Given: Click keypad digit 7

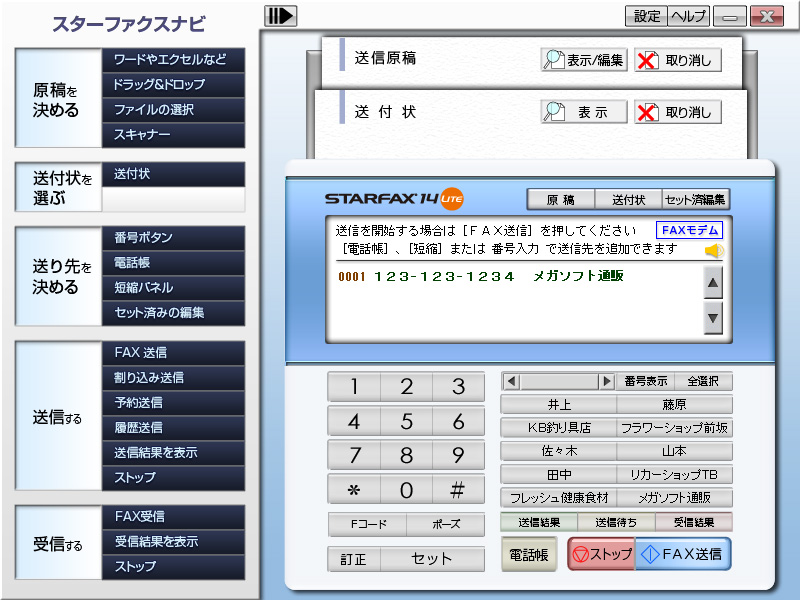Looking at the screenshot, I should [354, 456].
